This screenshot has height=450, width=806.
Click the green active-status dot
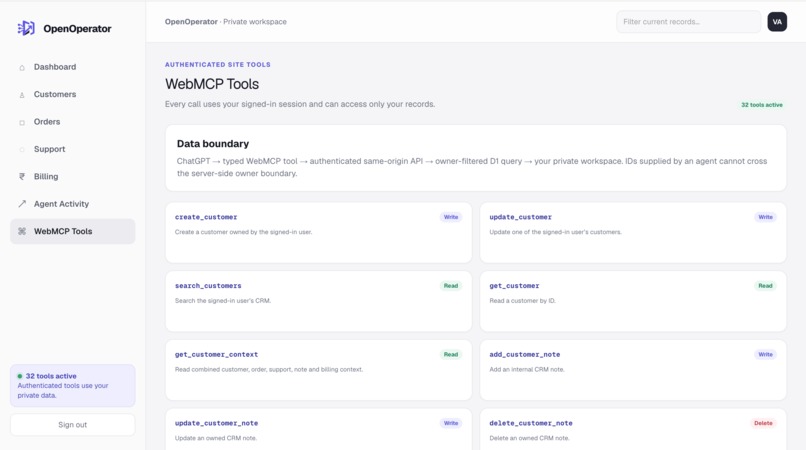(20, 376)
